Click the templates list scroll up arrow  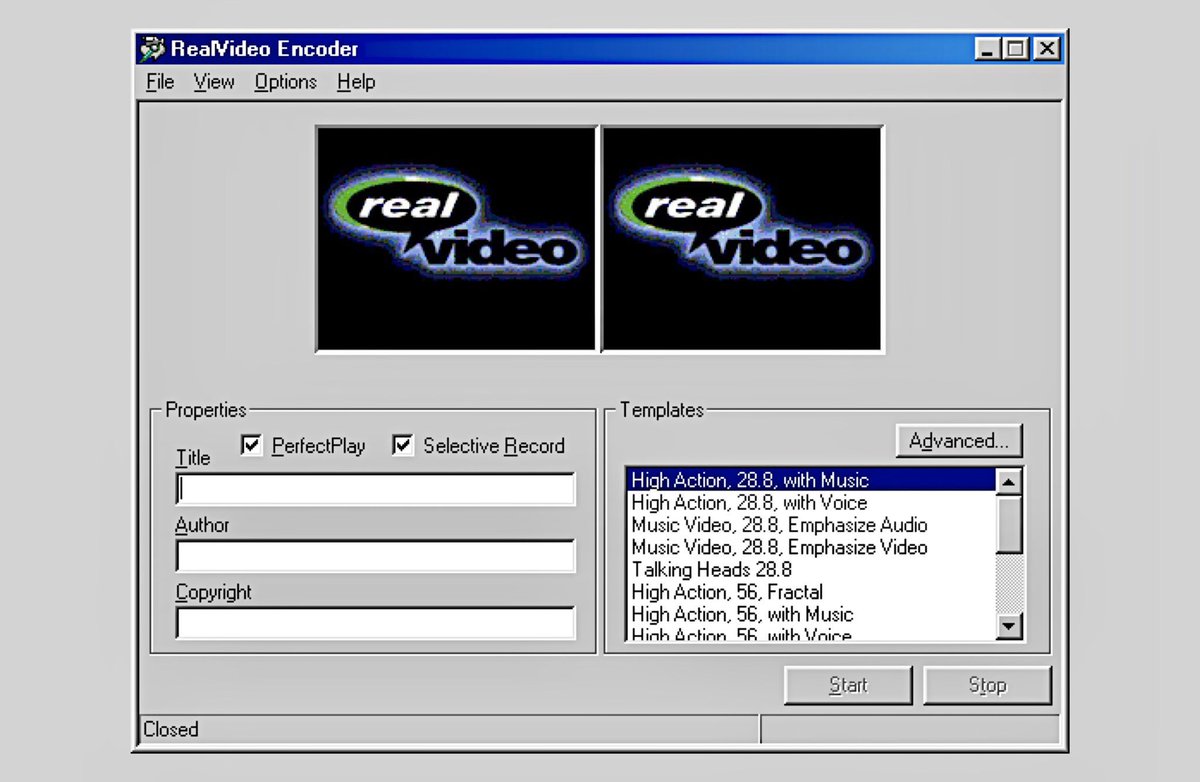coord(1010,482)
